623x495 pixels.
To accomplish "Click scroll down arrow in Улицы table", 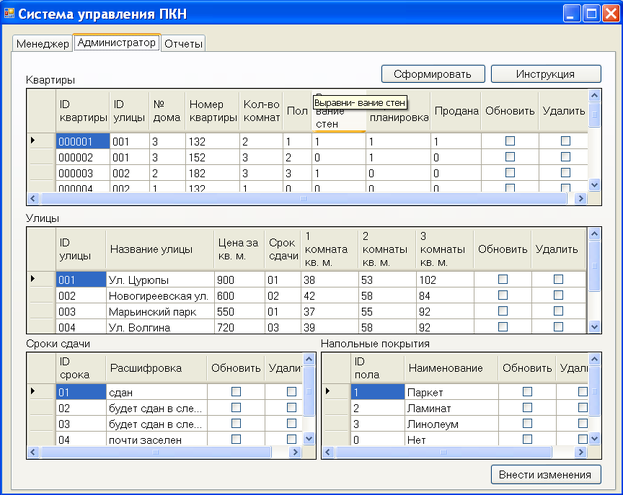I will point(594,326).
